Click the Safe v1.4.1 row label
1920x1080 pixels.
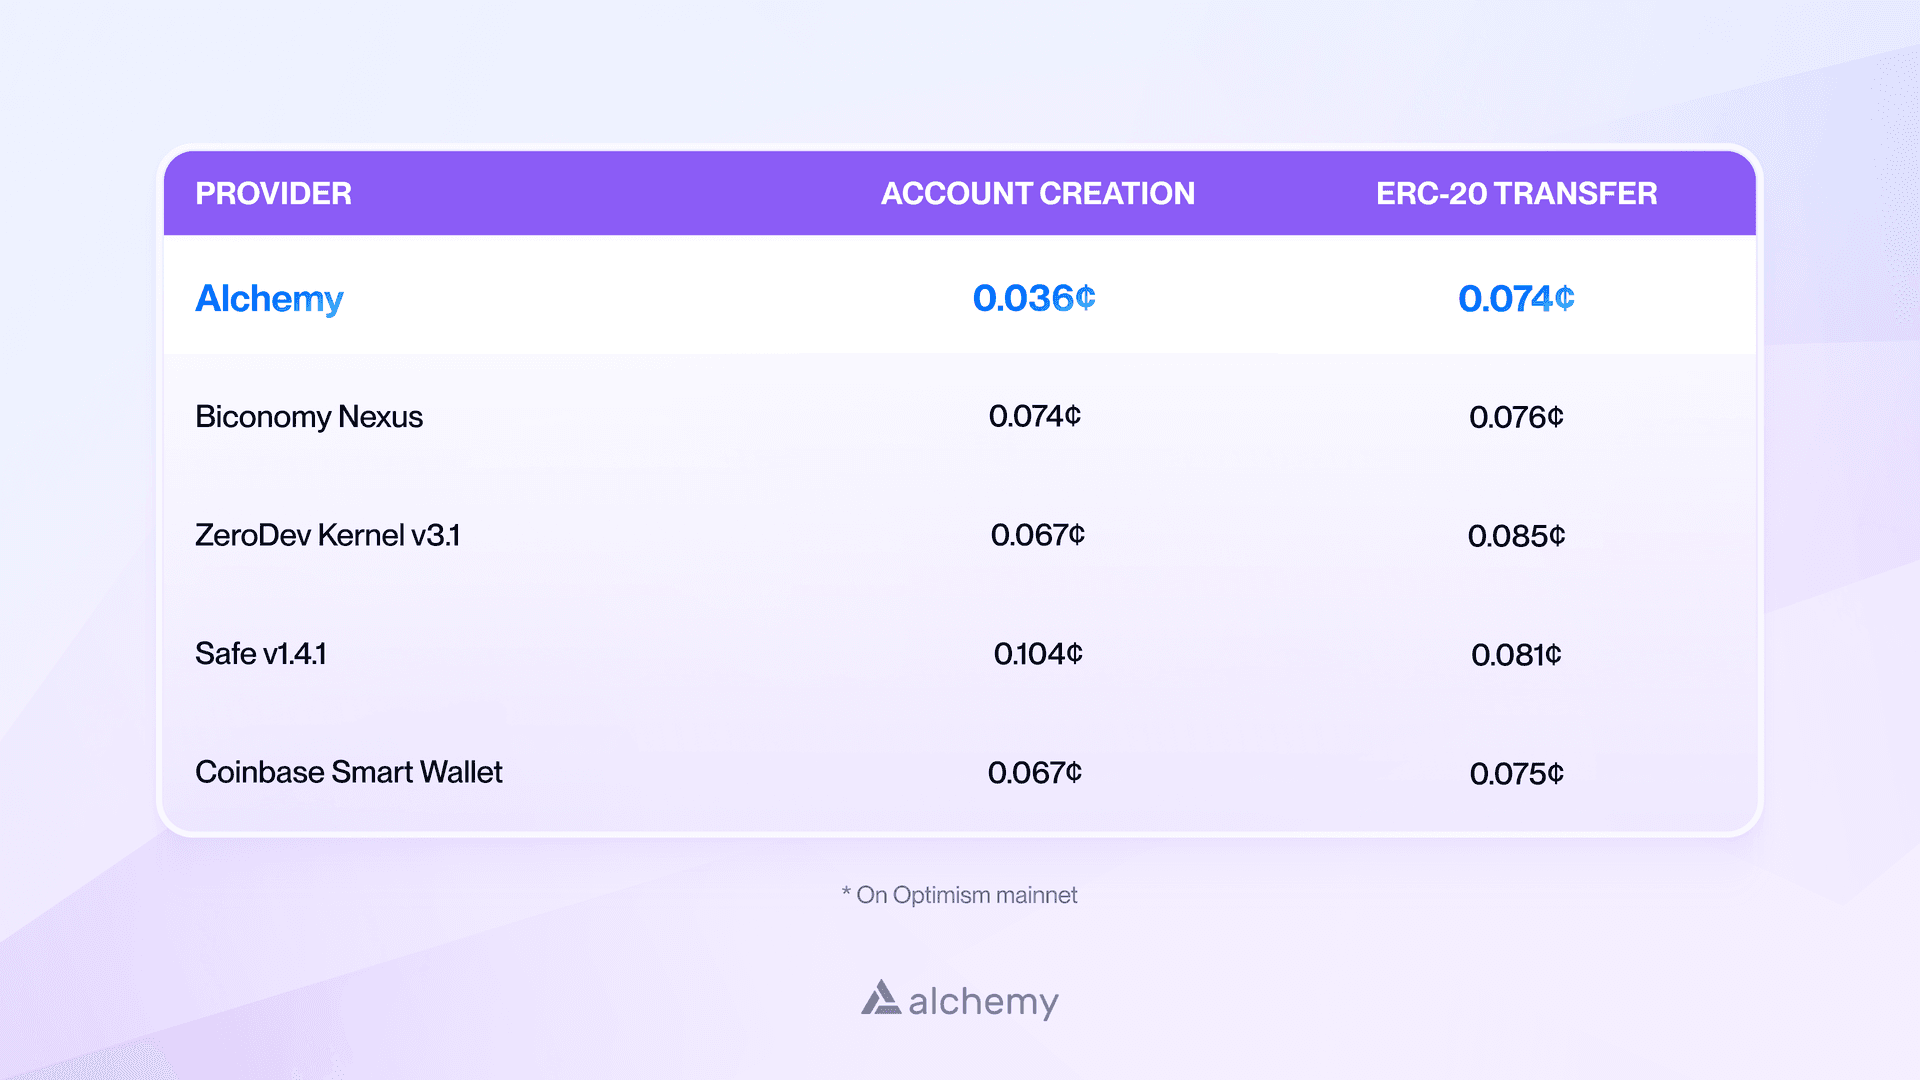[260, 654]
